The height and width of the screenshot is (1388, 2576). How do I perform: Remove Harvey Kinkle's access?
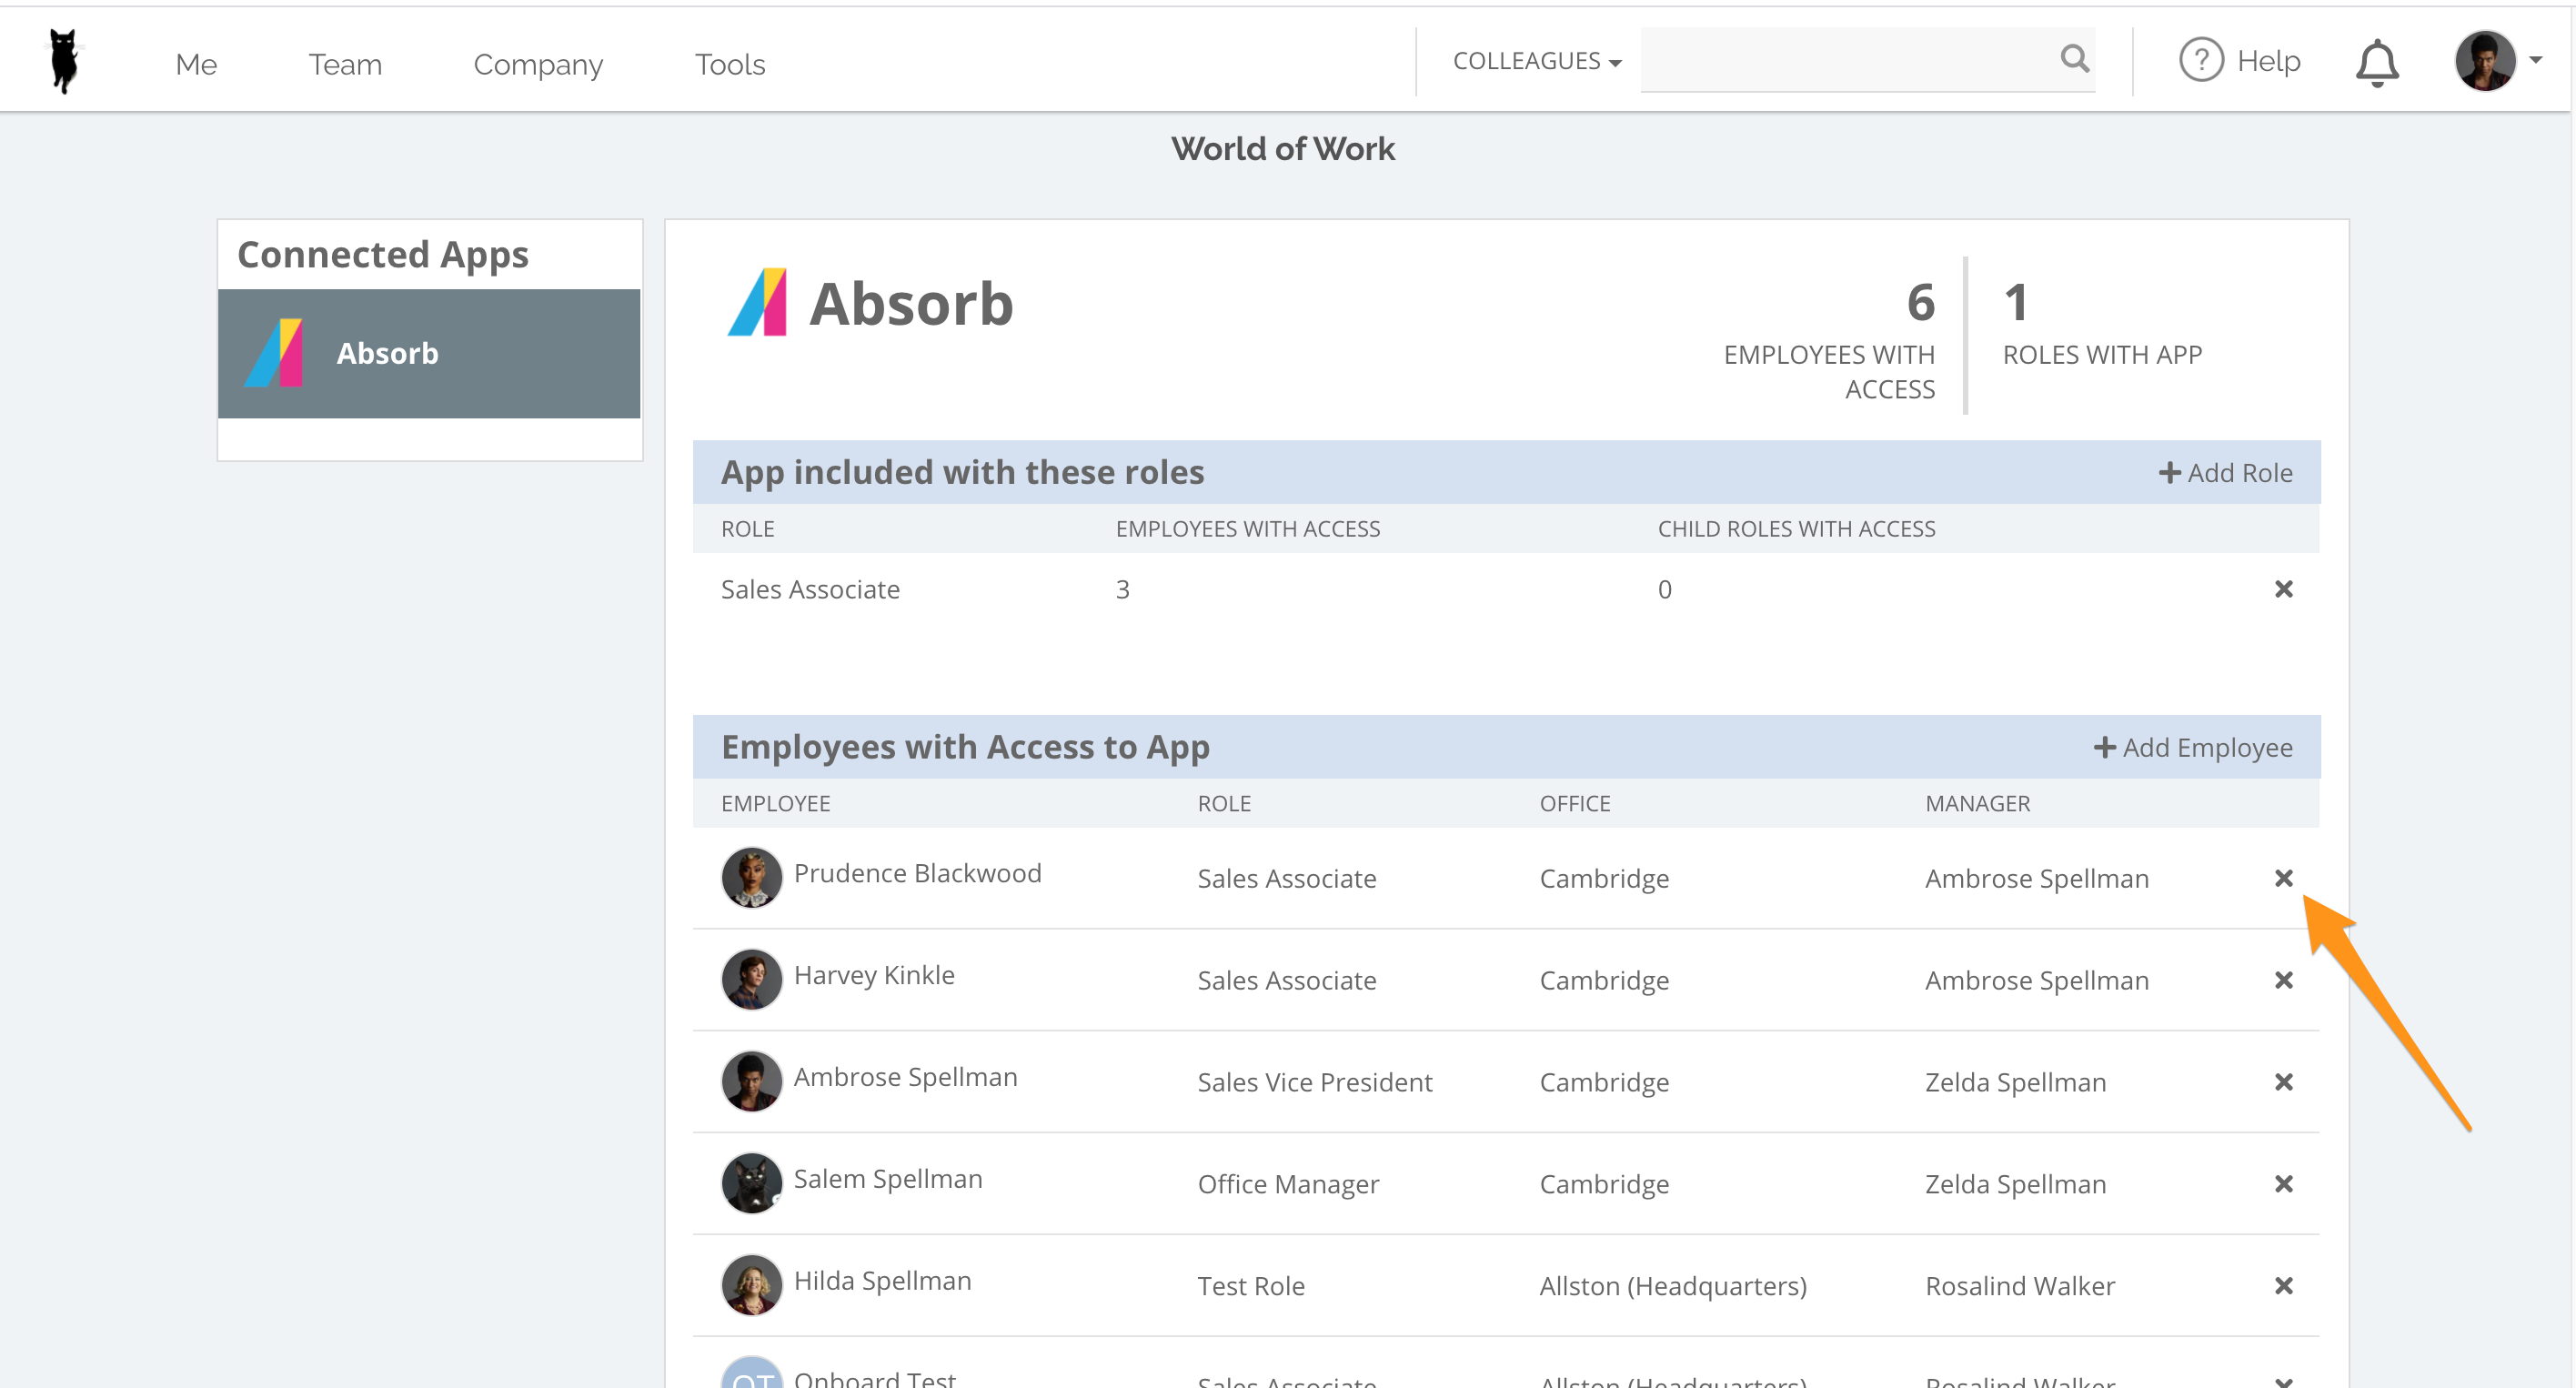(x=2284, y=980)
